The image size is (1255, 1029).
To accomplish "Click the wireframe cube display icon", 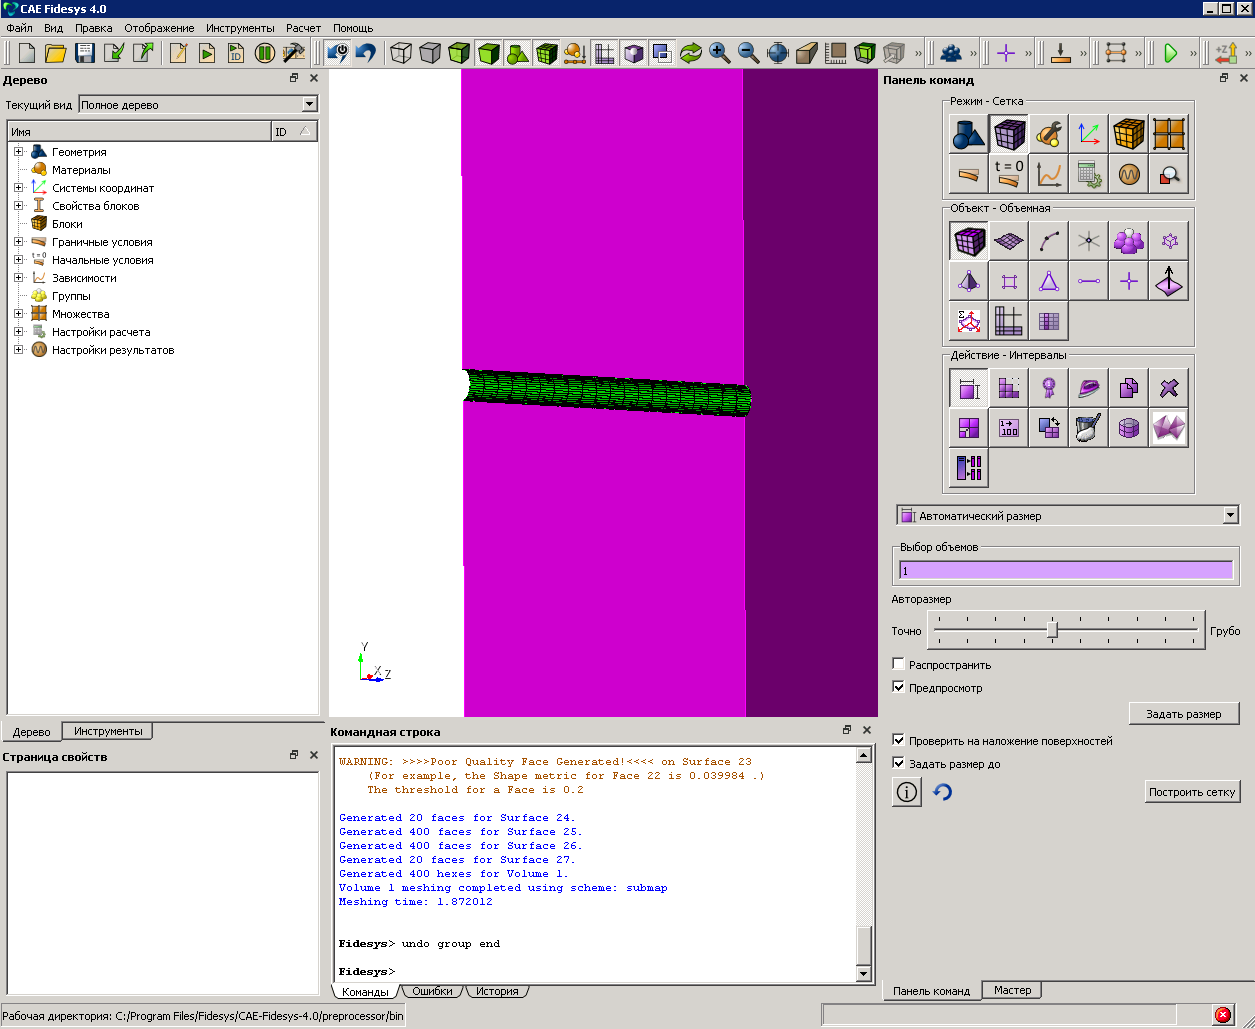I will [x=401, y=53].
